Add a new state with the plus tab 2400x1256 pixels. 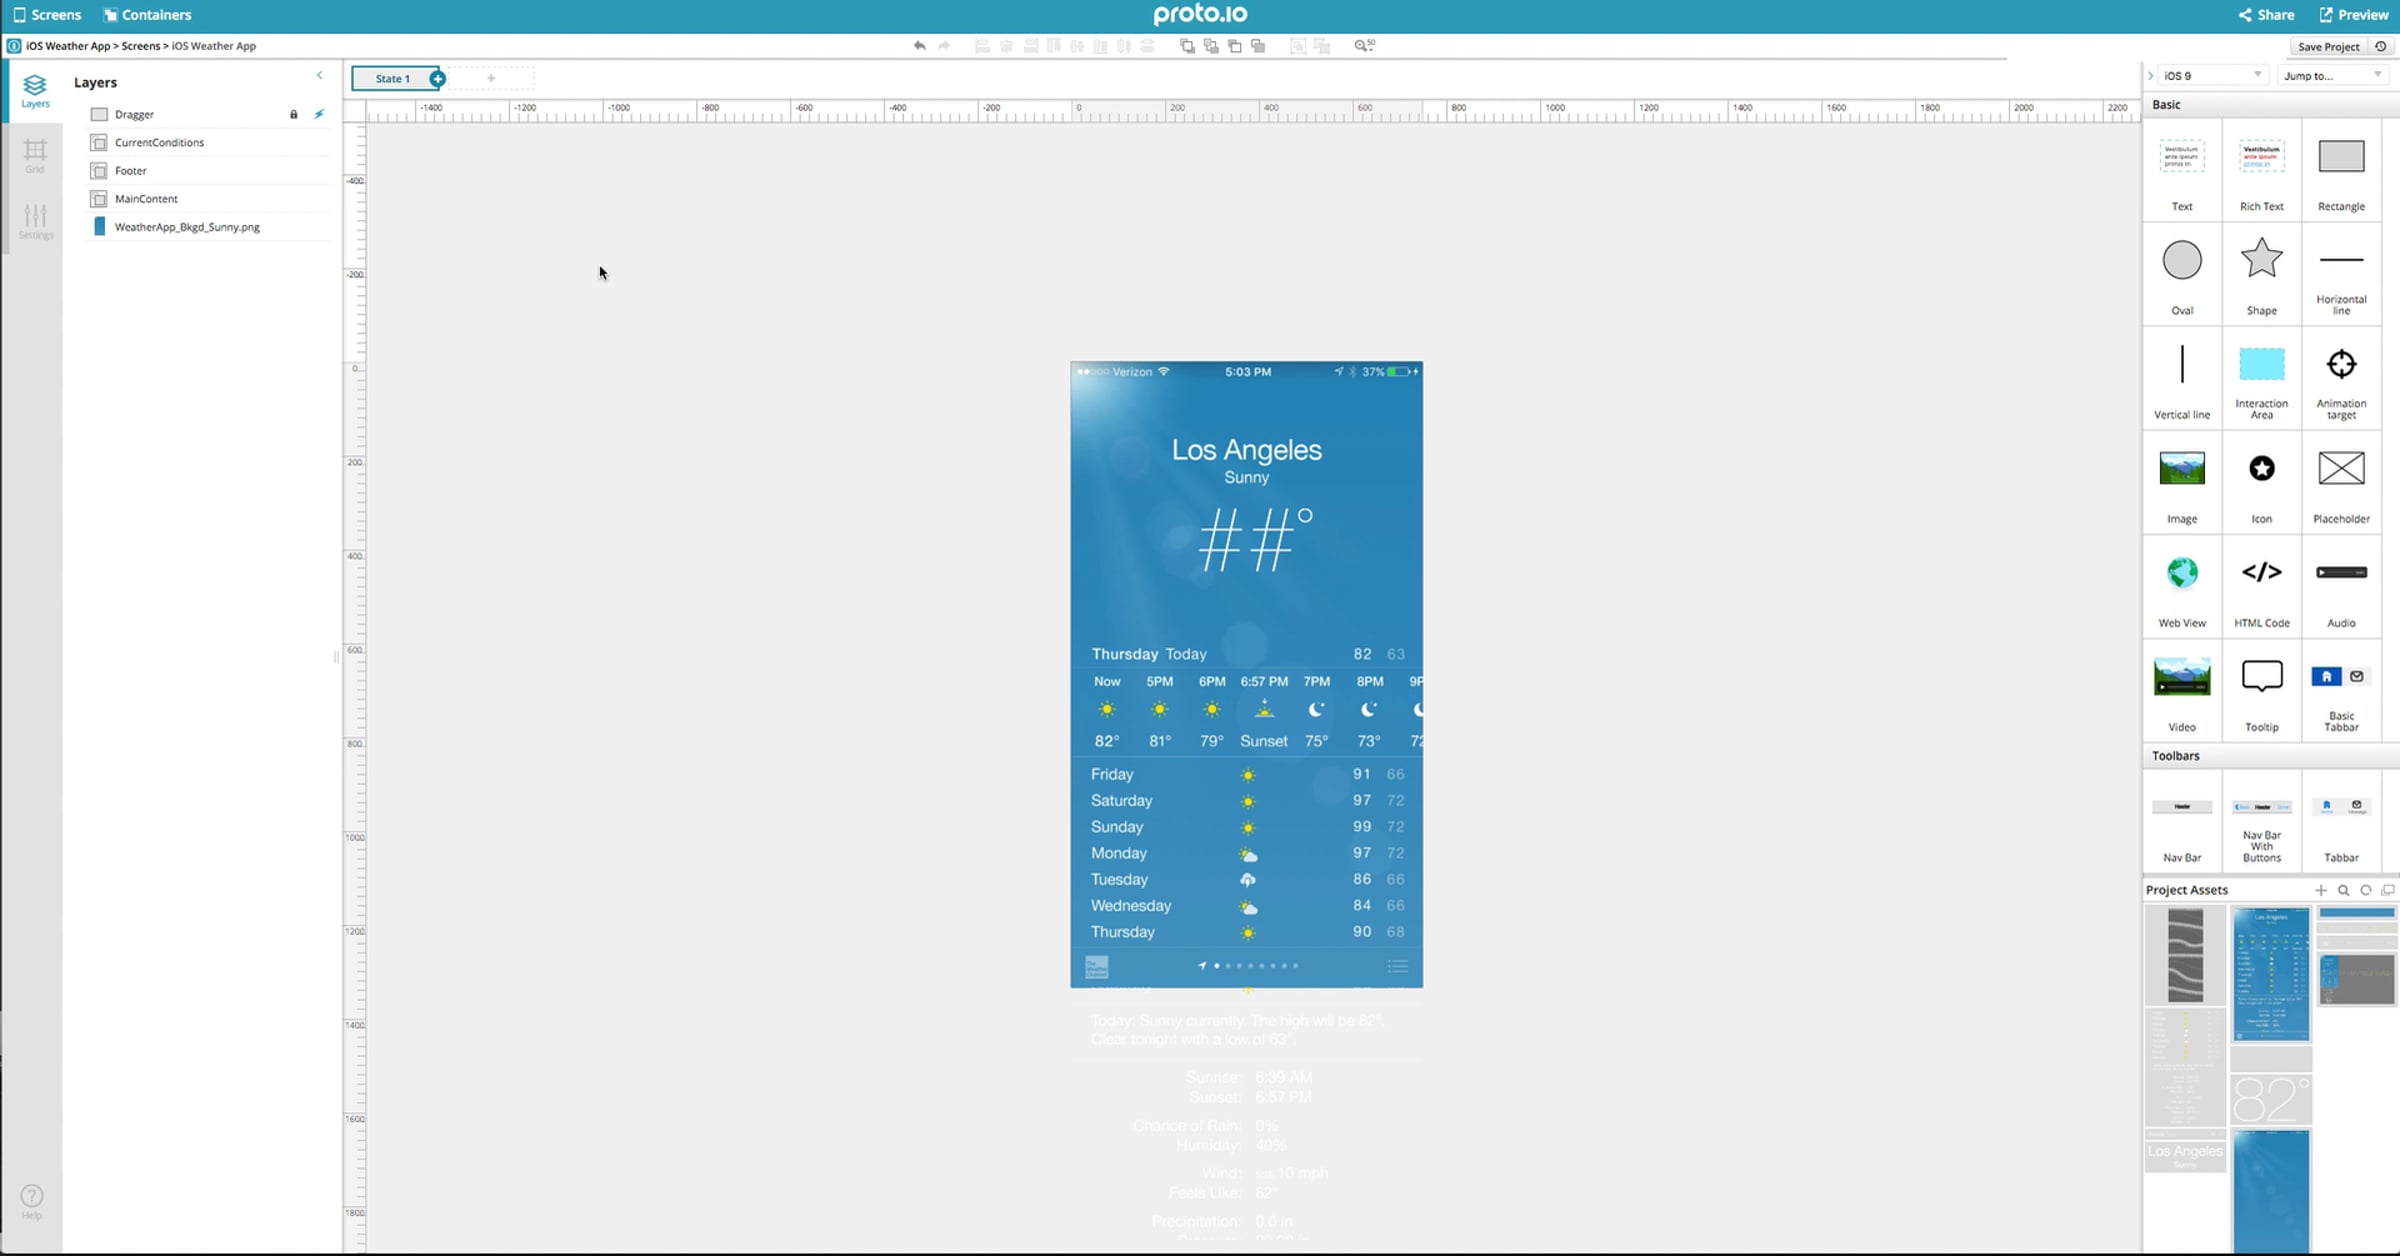(x=491, y=78)
